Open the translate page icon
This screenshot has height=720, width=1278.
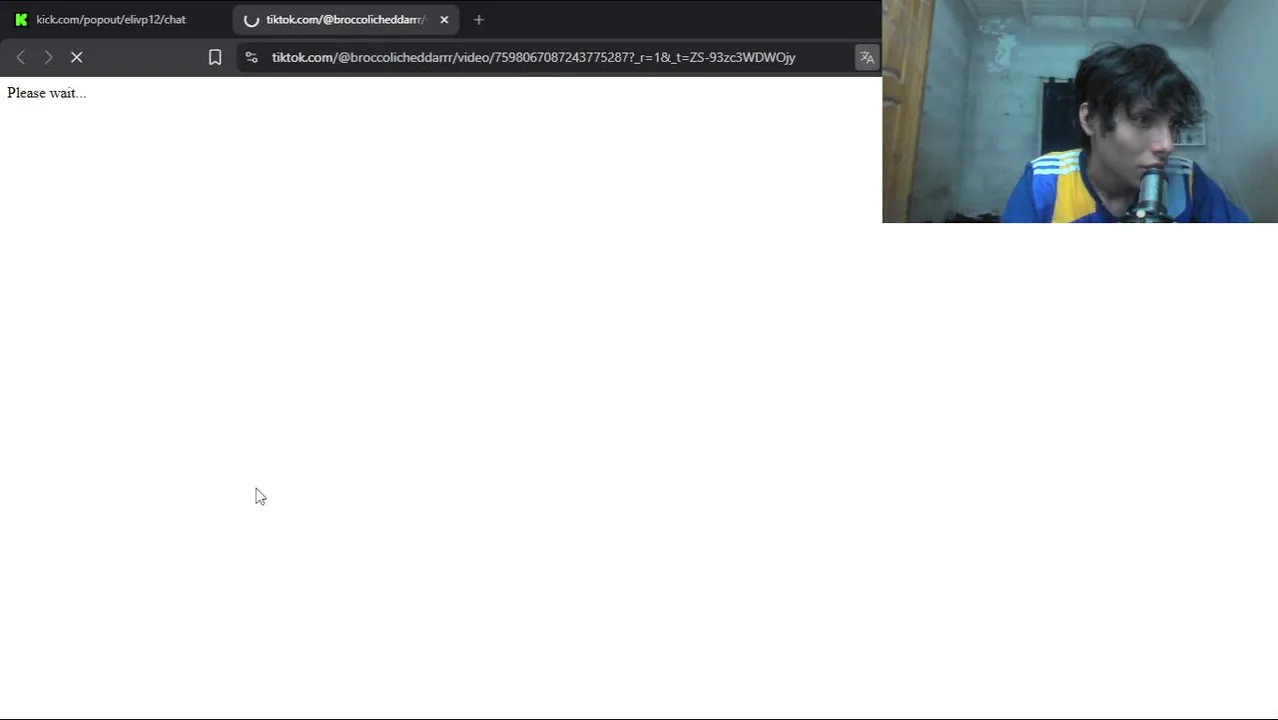click(867, 57)
